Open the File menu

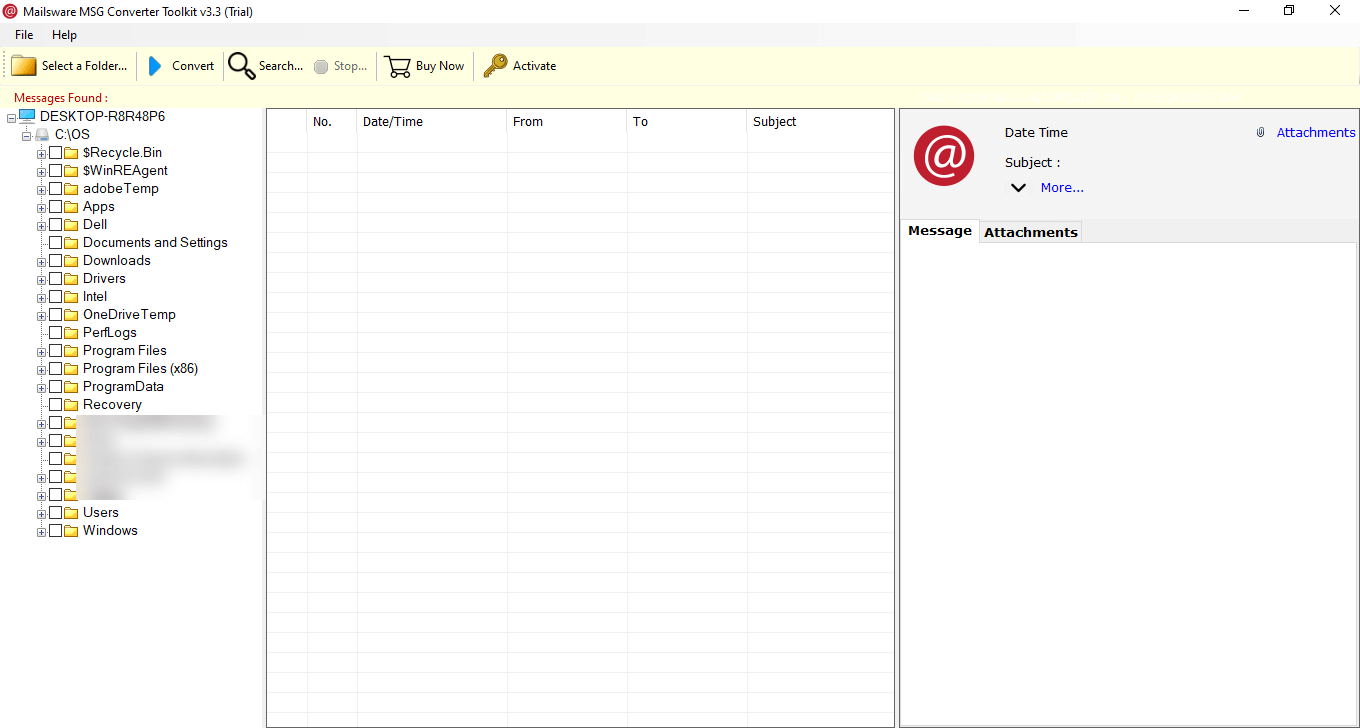click(24, 35)
